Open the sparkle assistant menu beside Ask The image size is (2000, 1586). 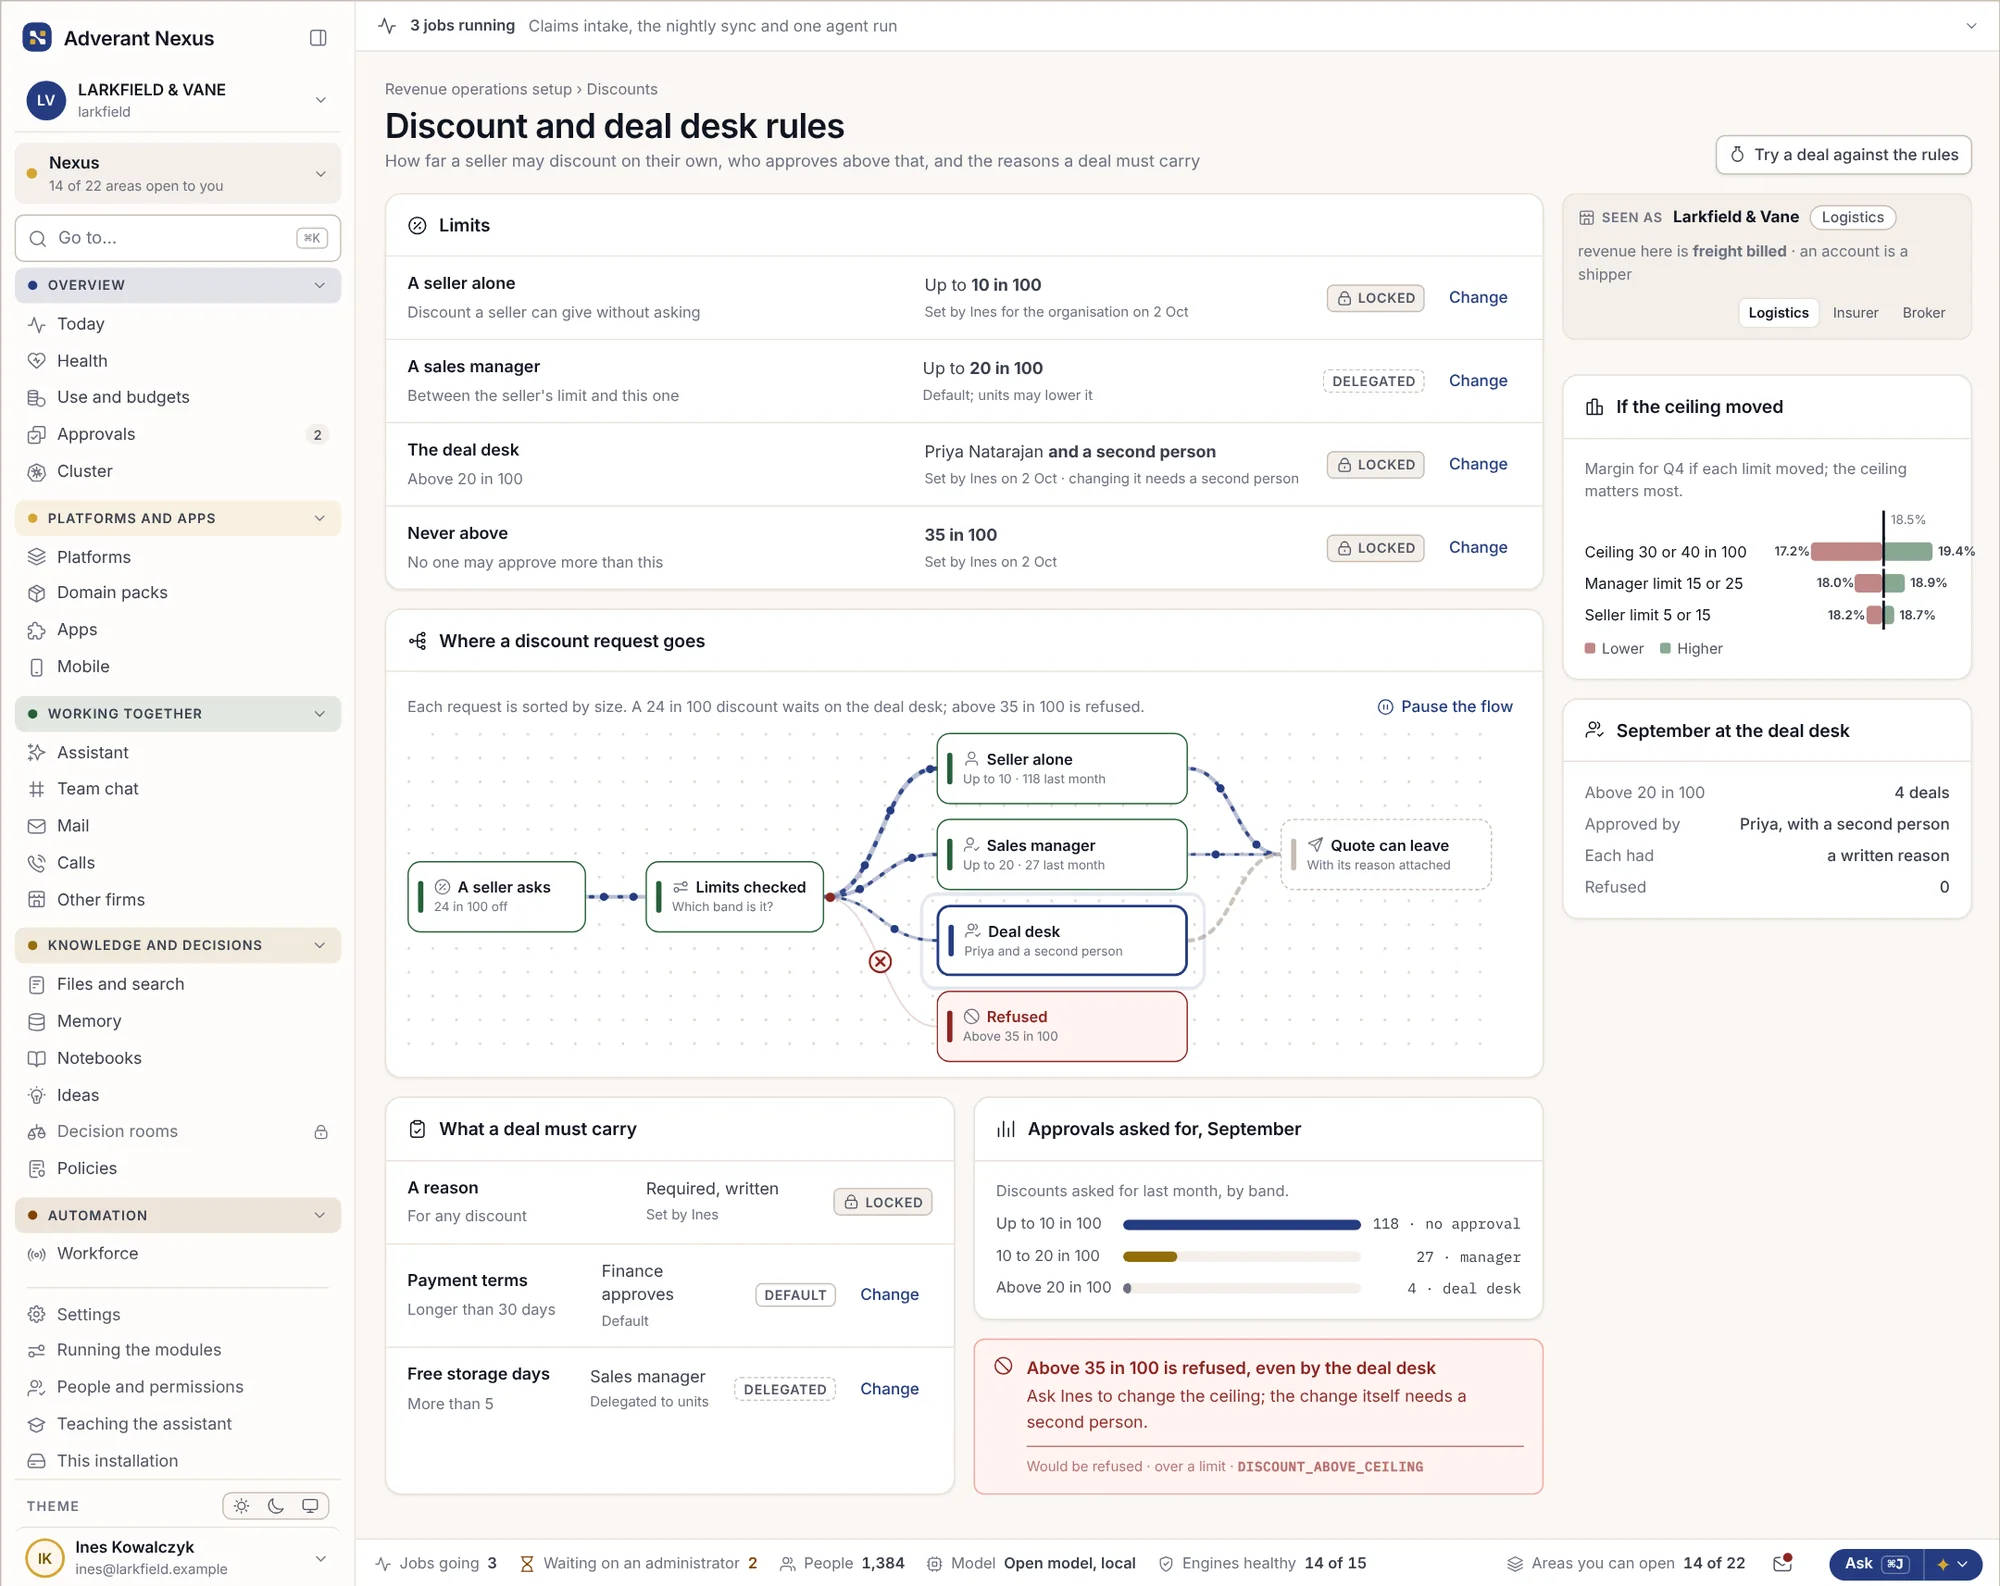1953,1564
